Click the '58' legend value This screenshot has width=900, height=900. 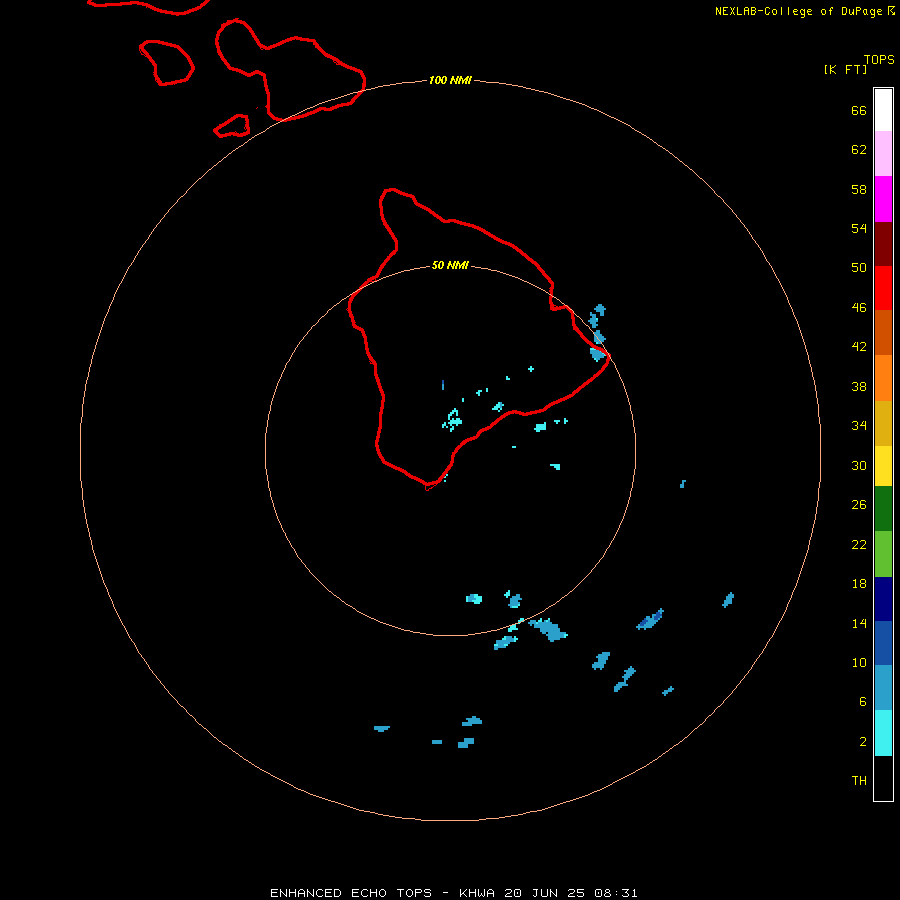(x=859, y=189)
